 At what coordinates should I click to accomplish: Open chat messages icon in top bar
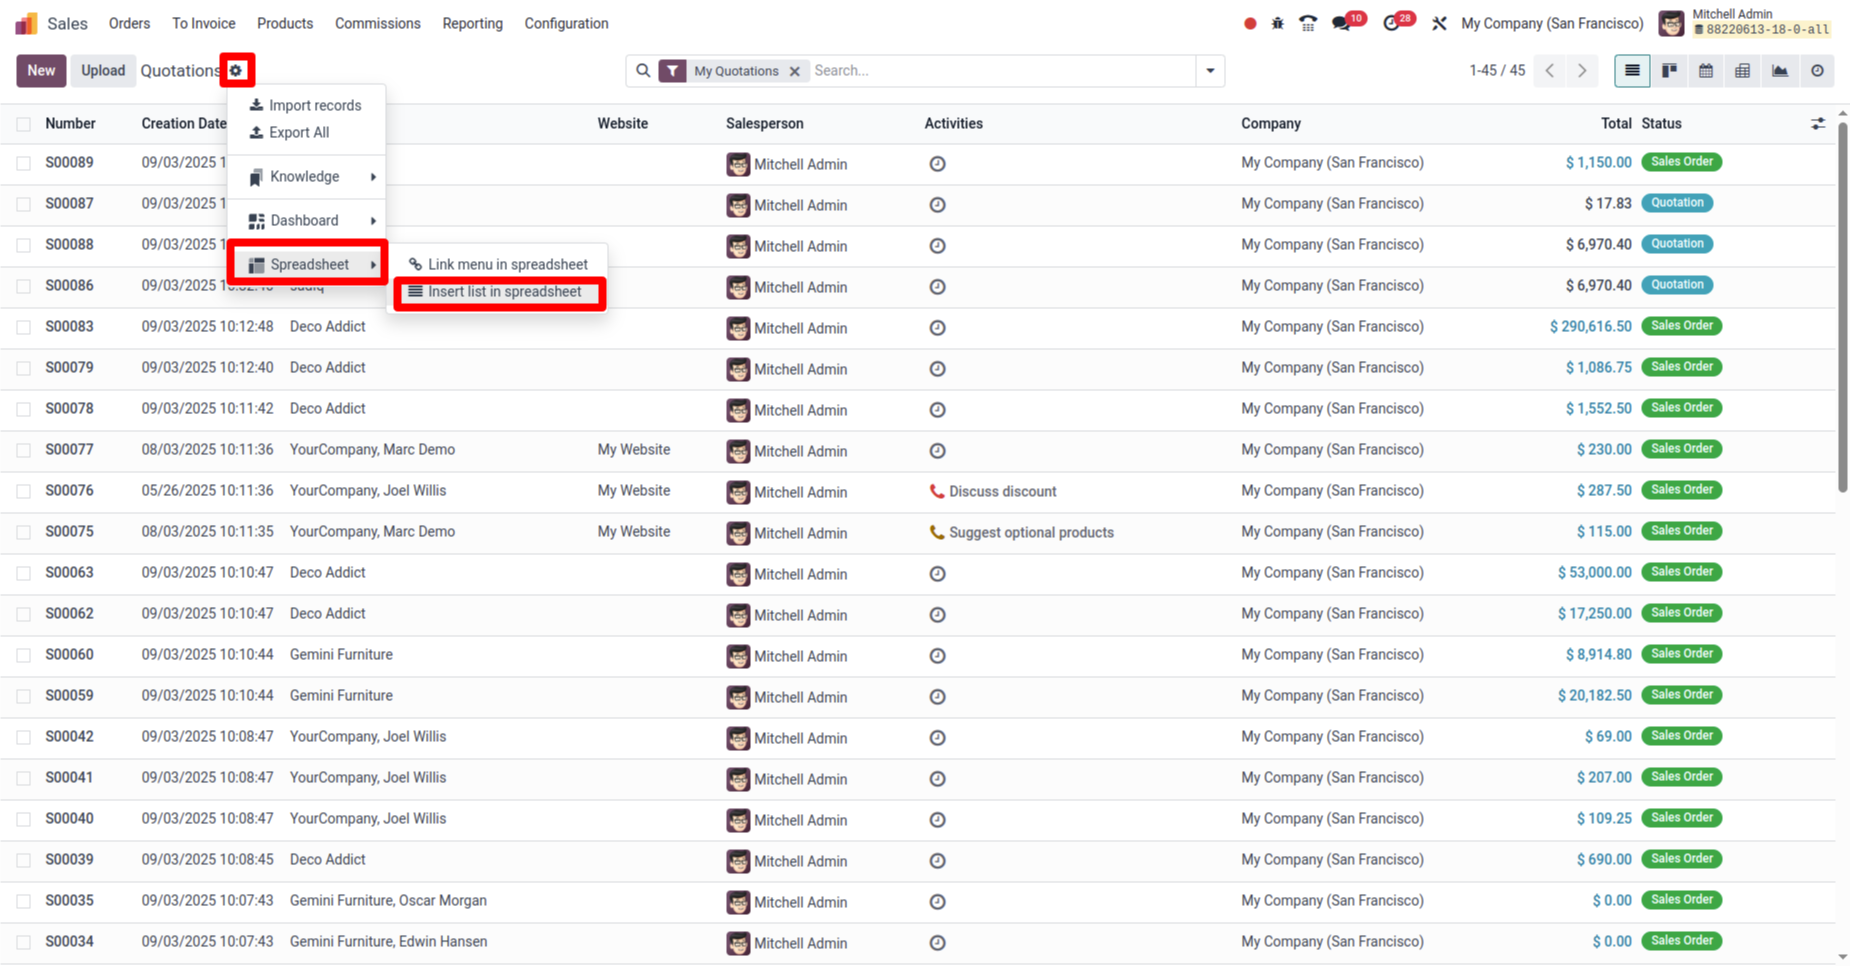(x=1341, y=23)
